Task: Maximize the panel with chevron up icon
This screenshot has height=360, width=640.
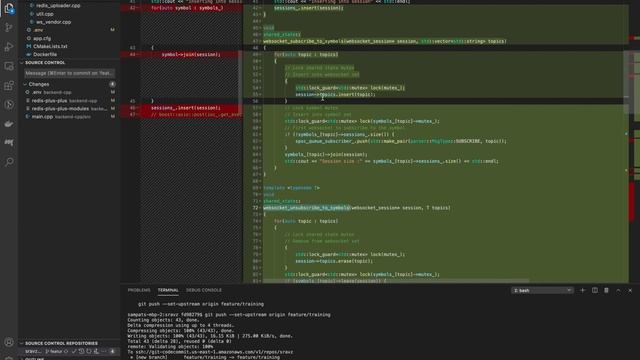Action: click(618, 290)
